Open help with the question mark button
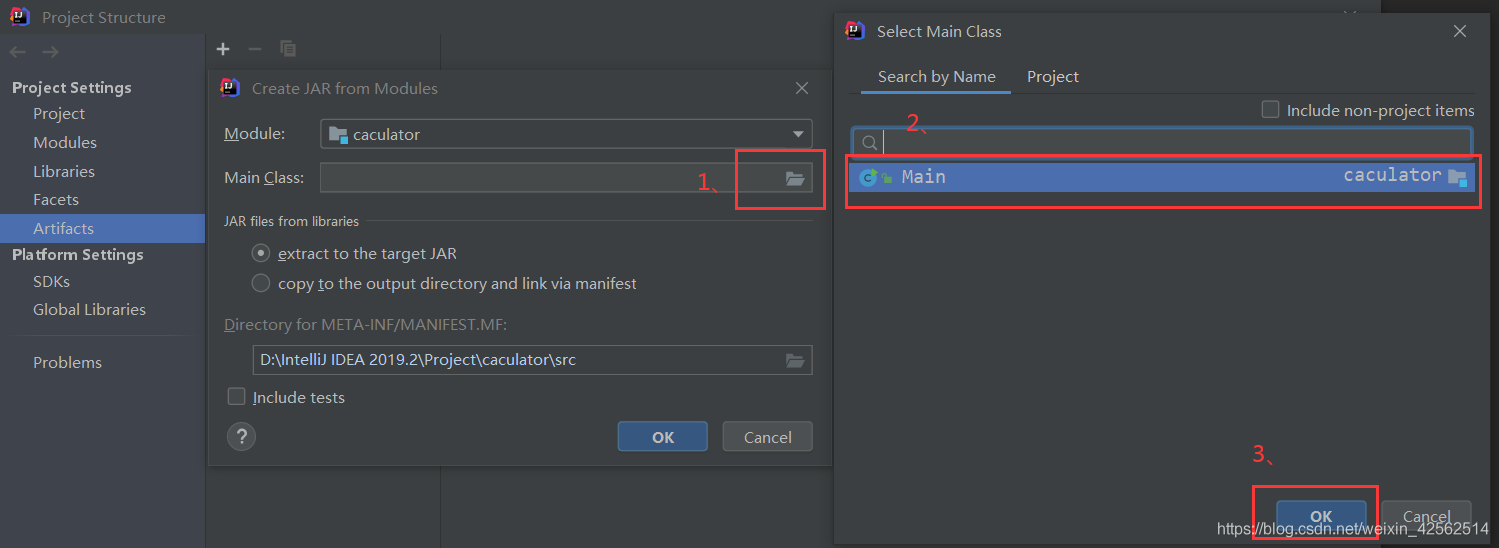The image size is (1499, 548). coord(242,436)
